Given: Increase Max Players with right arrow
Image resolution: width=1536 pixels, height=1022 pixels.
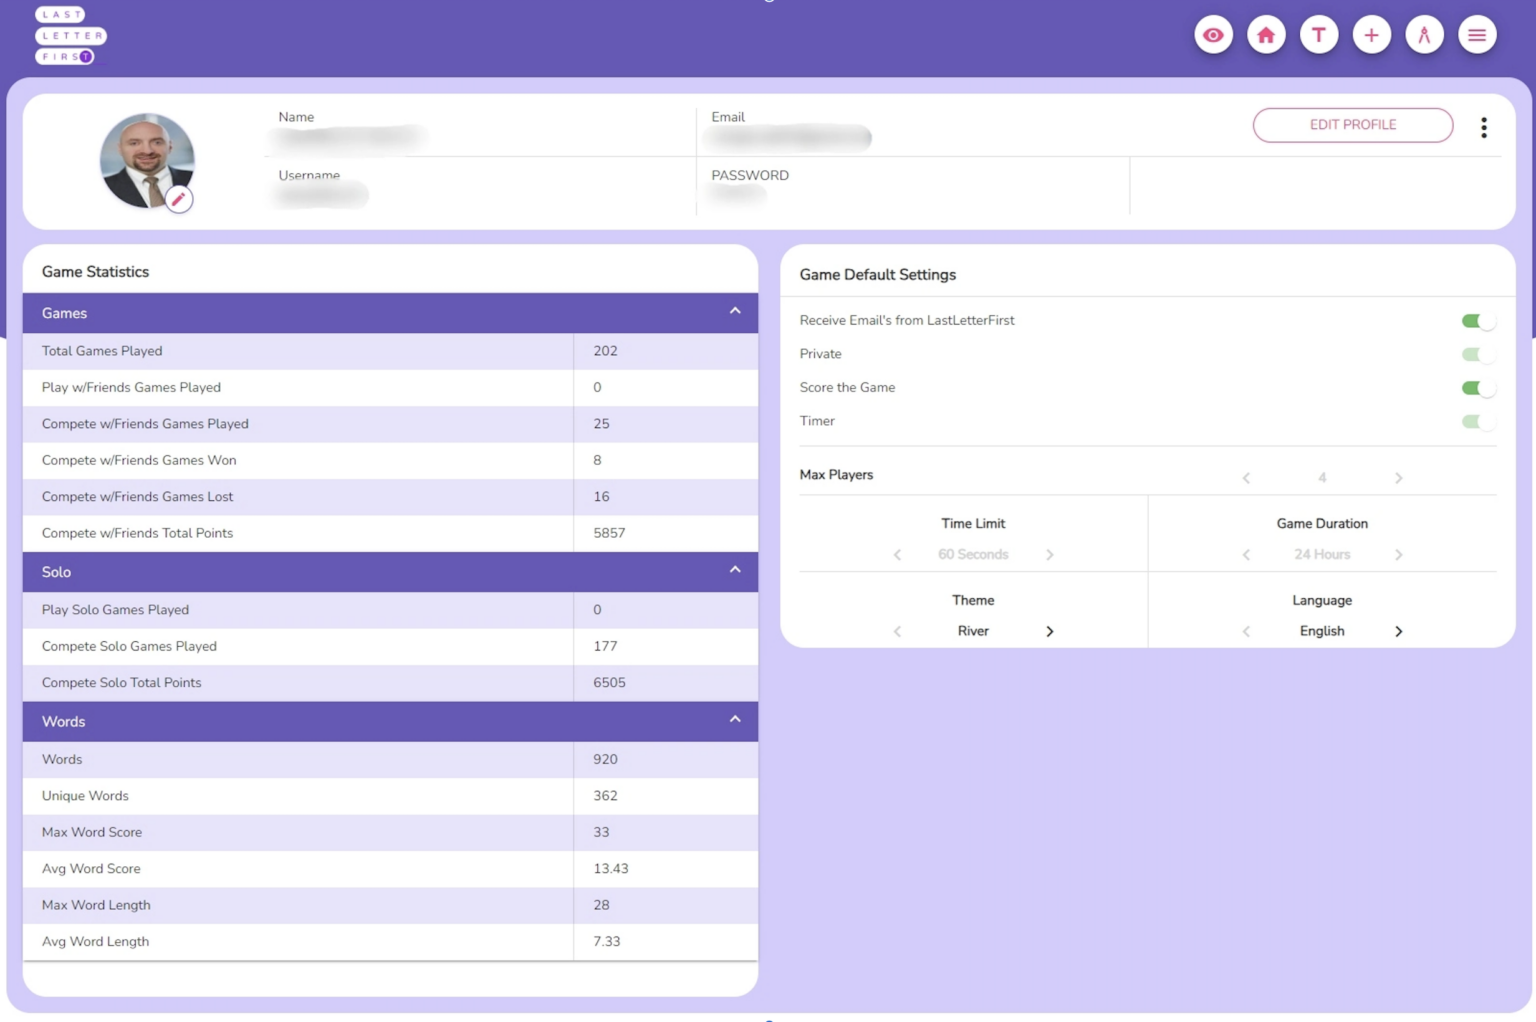Looking at the screenshot, I should pyautogui.click(x=1399, y=478).
